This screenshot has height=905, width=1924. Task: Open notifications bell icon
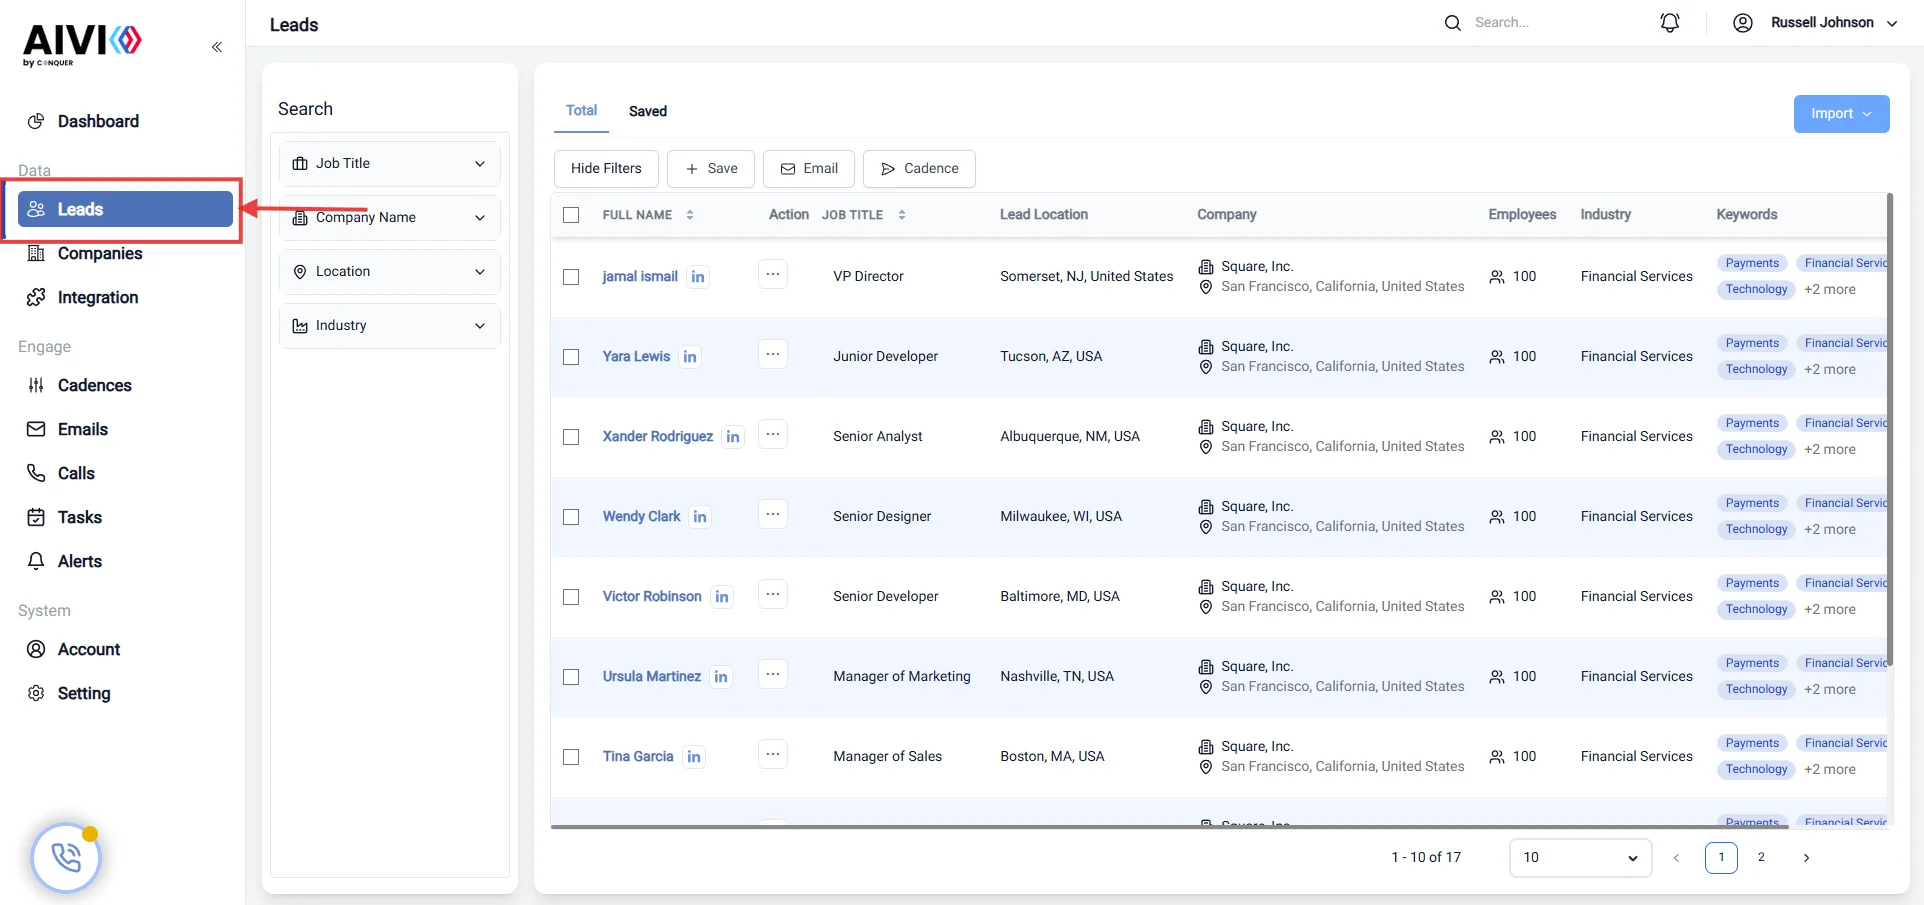point(1669,22)
